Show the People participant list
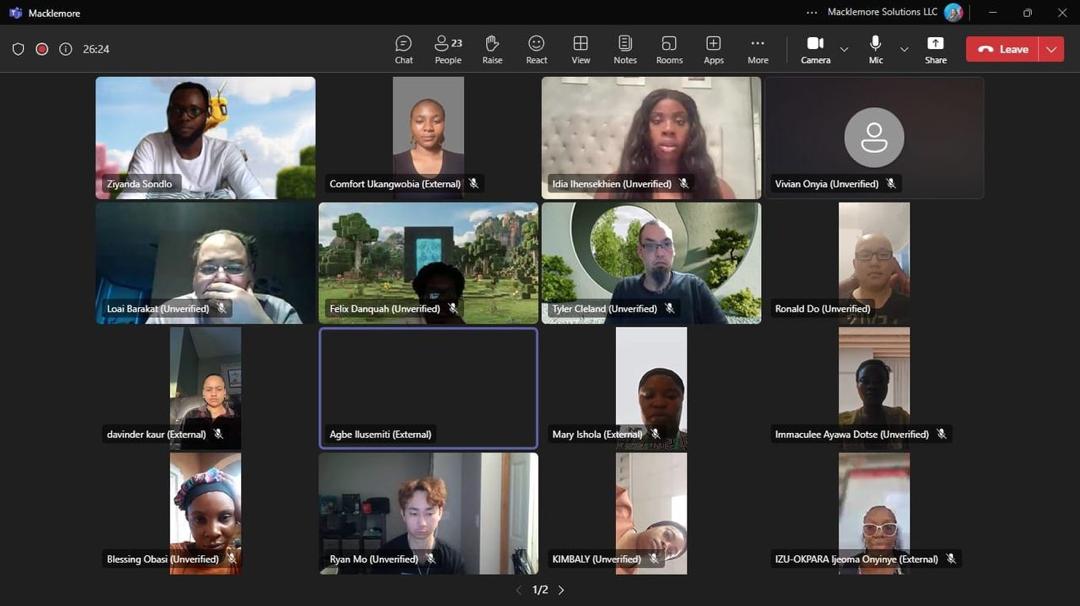Viewport: 1080px width, 606px height. click(x=448, y=49)
